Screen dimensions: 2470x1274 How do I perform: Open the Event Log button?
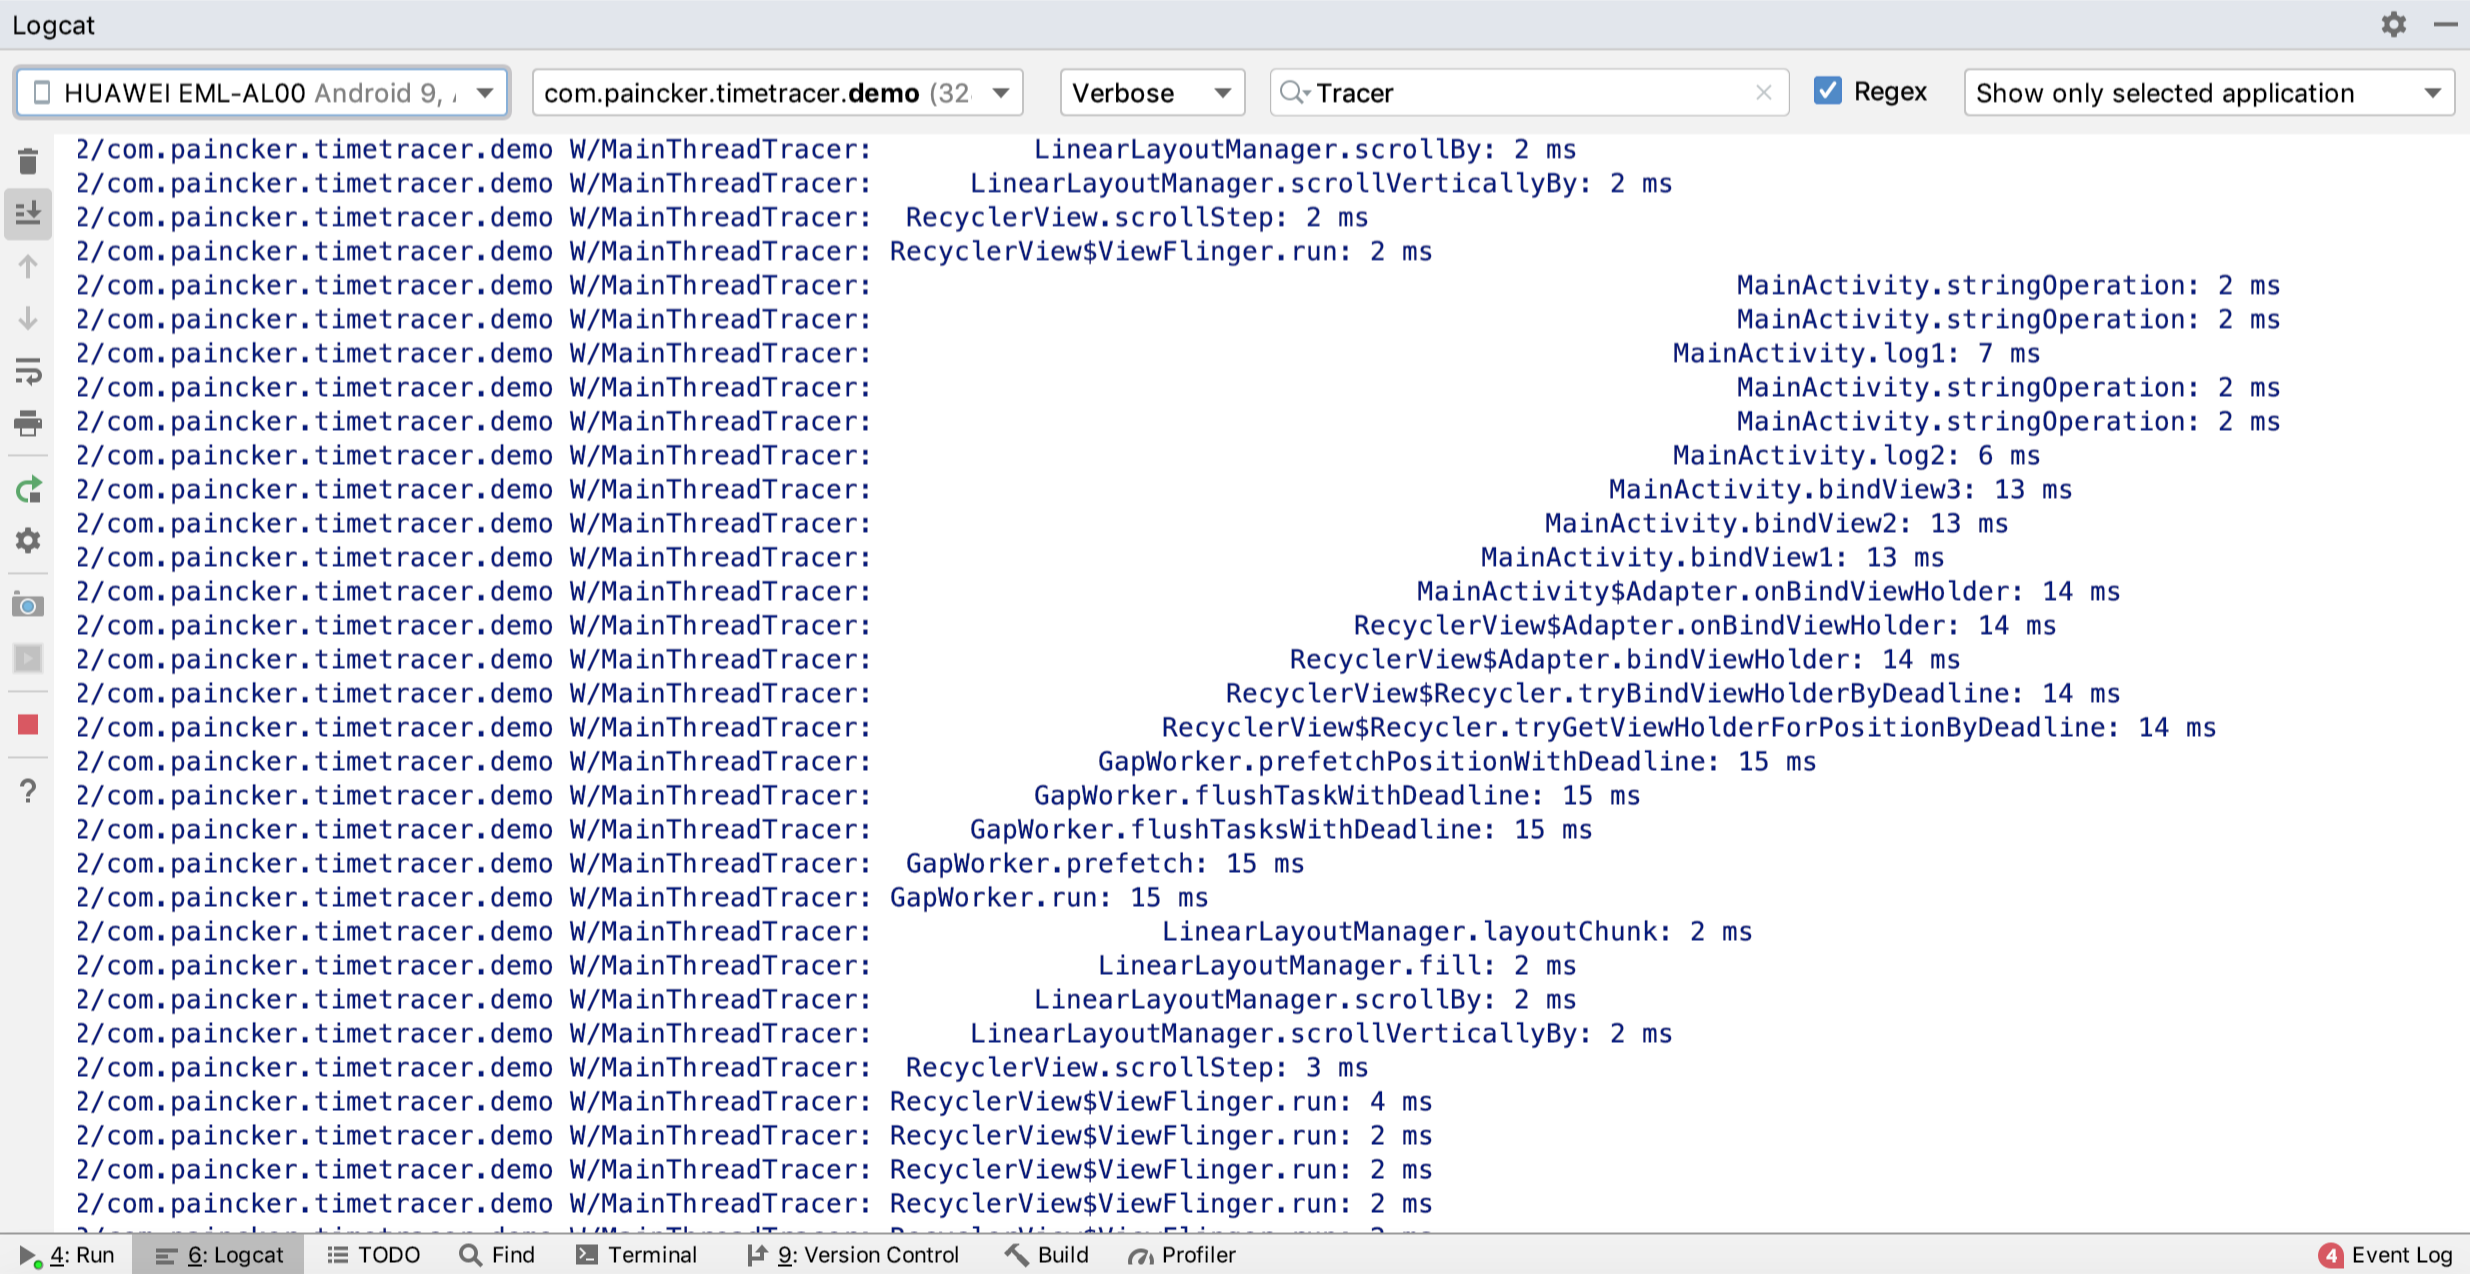click(x=2386, y=1255)
